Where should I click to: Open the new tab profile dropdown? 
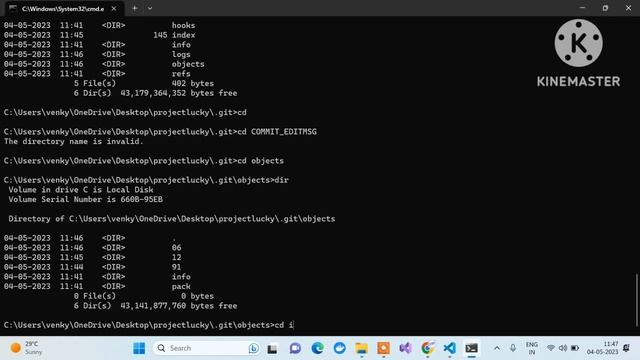(150, 9)
